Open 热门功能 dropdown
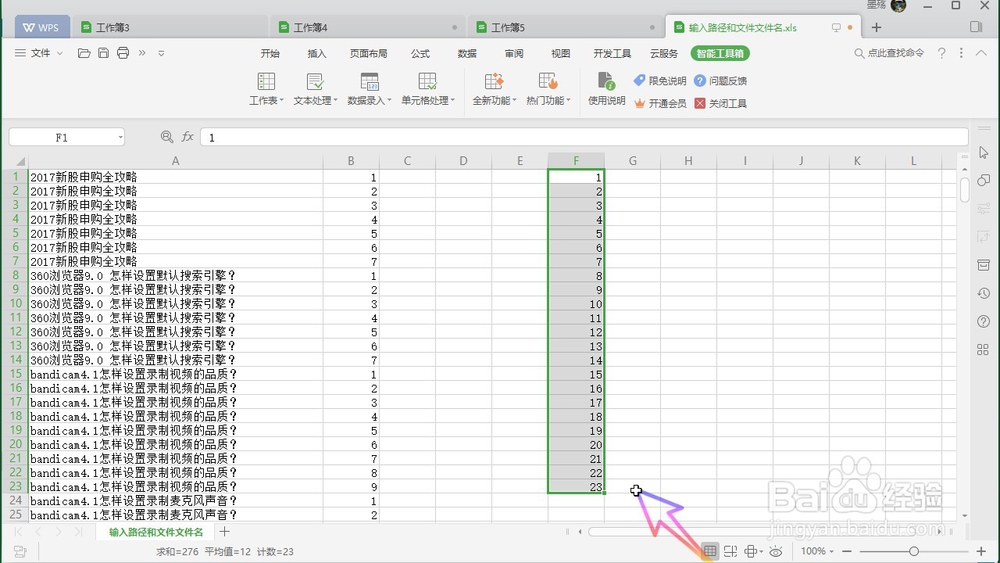This screenshot has height=563, width=1000. click(548, 89)
